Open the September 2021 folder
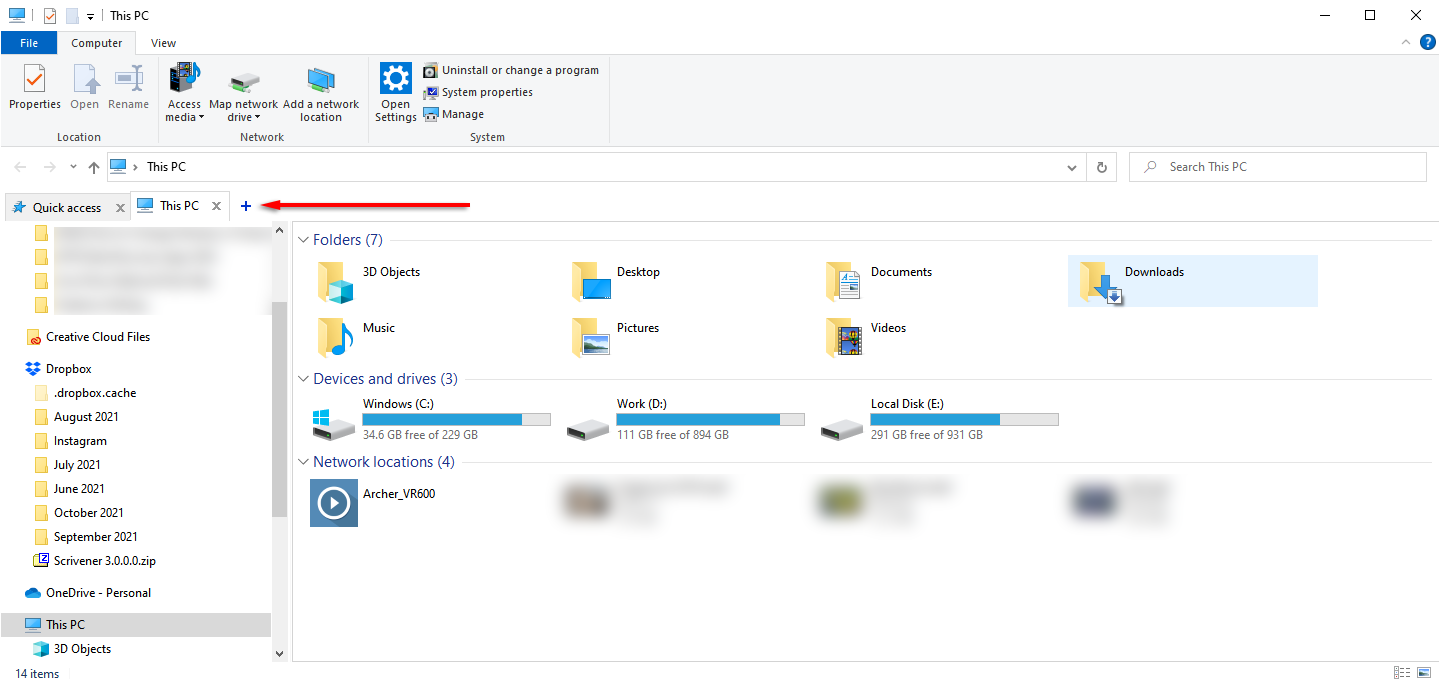 click(96, 537)
